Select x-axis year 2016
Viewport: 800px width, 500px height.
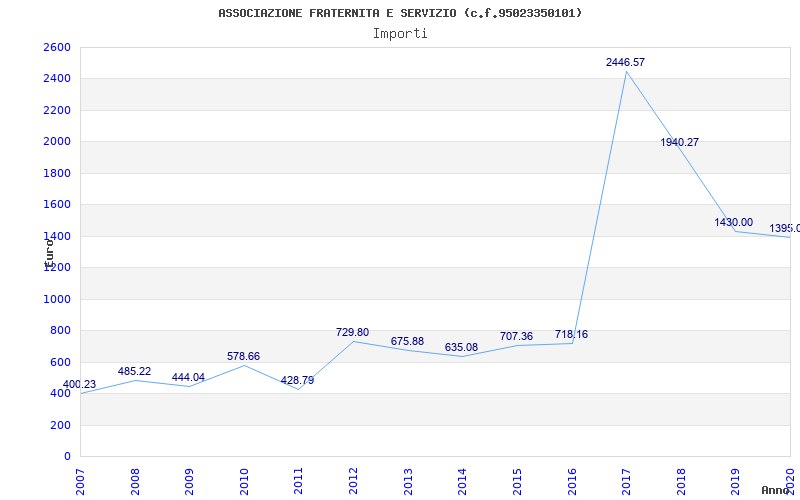pyautogui.click(x=572, y=481)
